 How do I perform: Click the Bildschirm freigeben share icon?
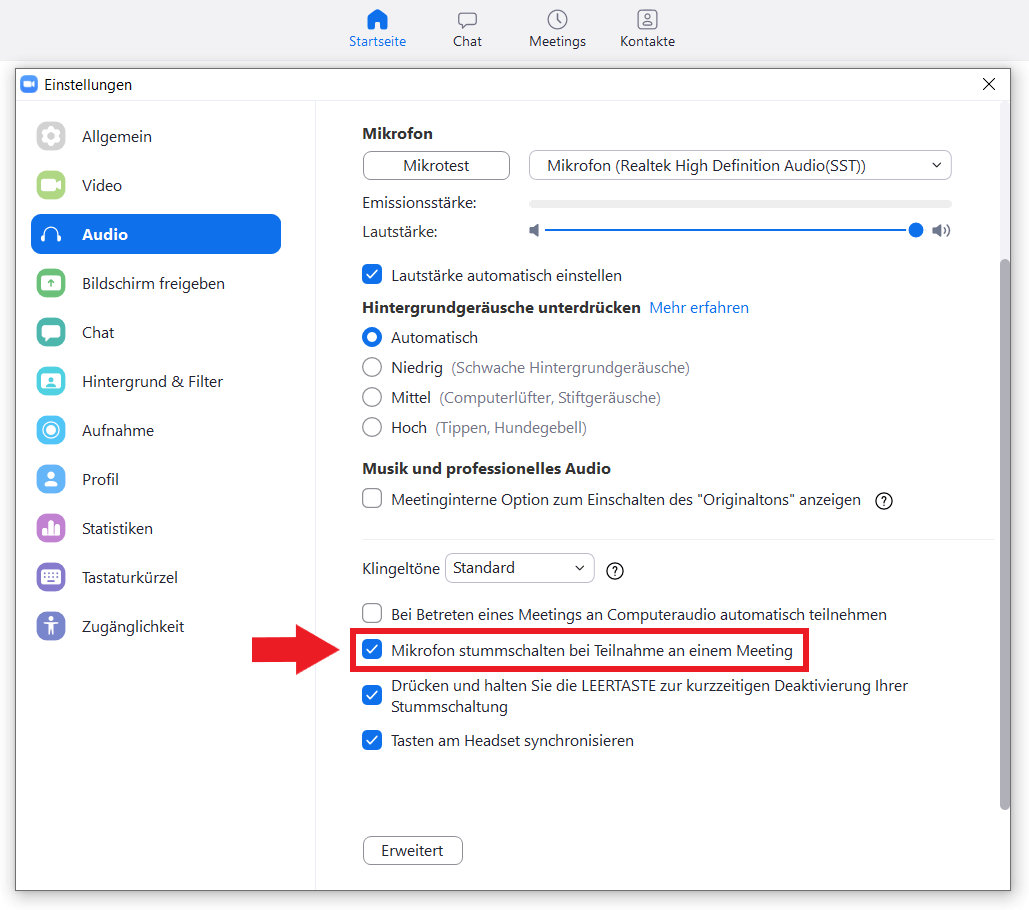pyautogui.click(x=51, y=283)
